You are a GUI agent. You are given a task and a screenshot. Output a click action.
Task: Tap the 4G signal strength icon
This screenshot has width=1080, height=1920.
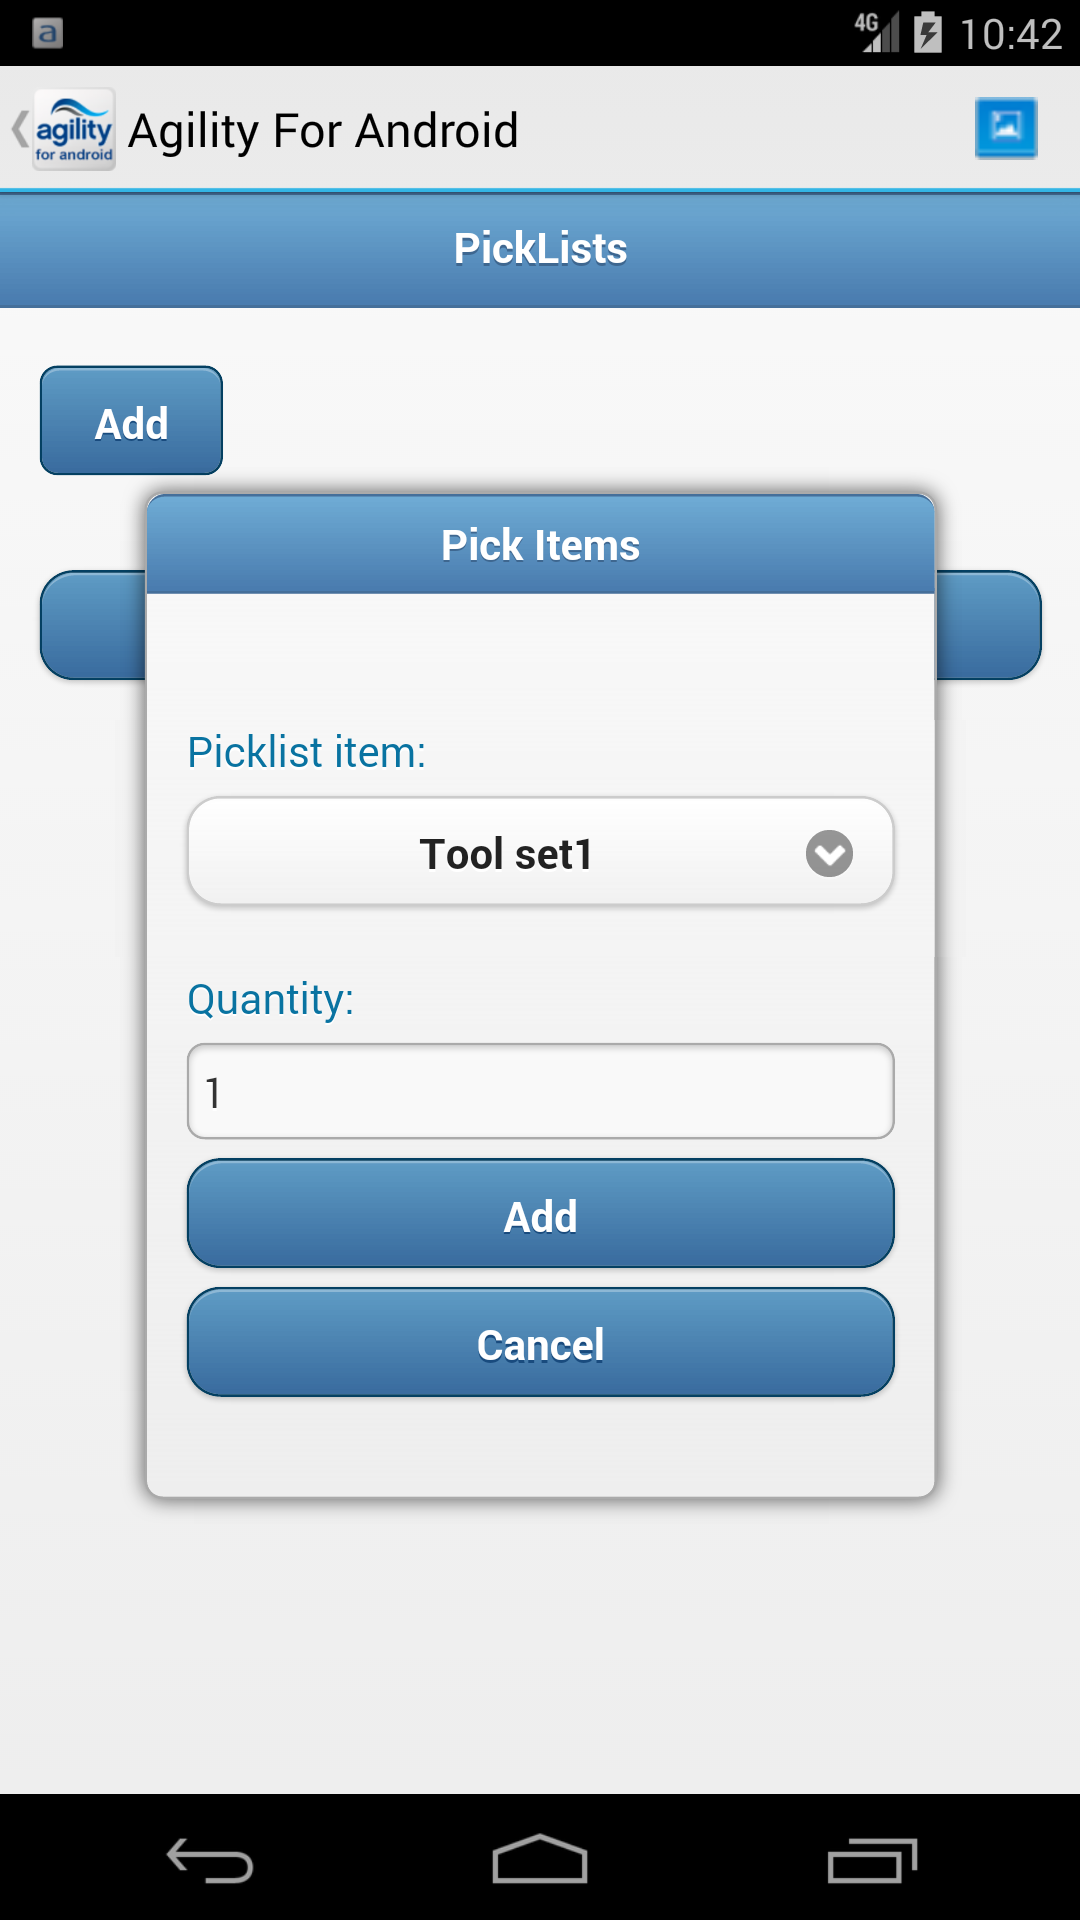(x=877, y=33)
